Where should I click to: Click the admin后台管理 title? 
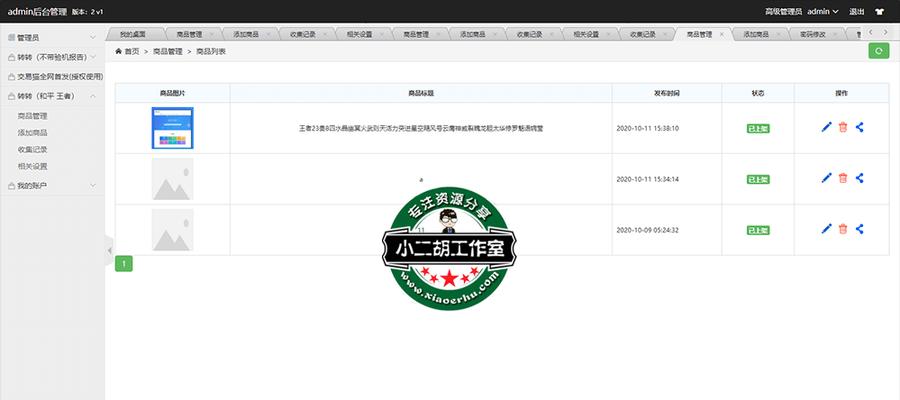(x=37, y=11)
